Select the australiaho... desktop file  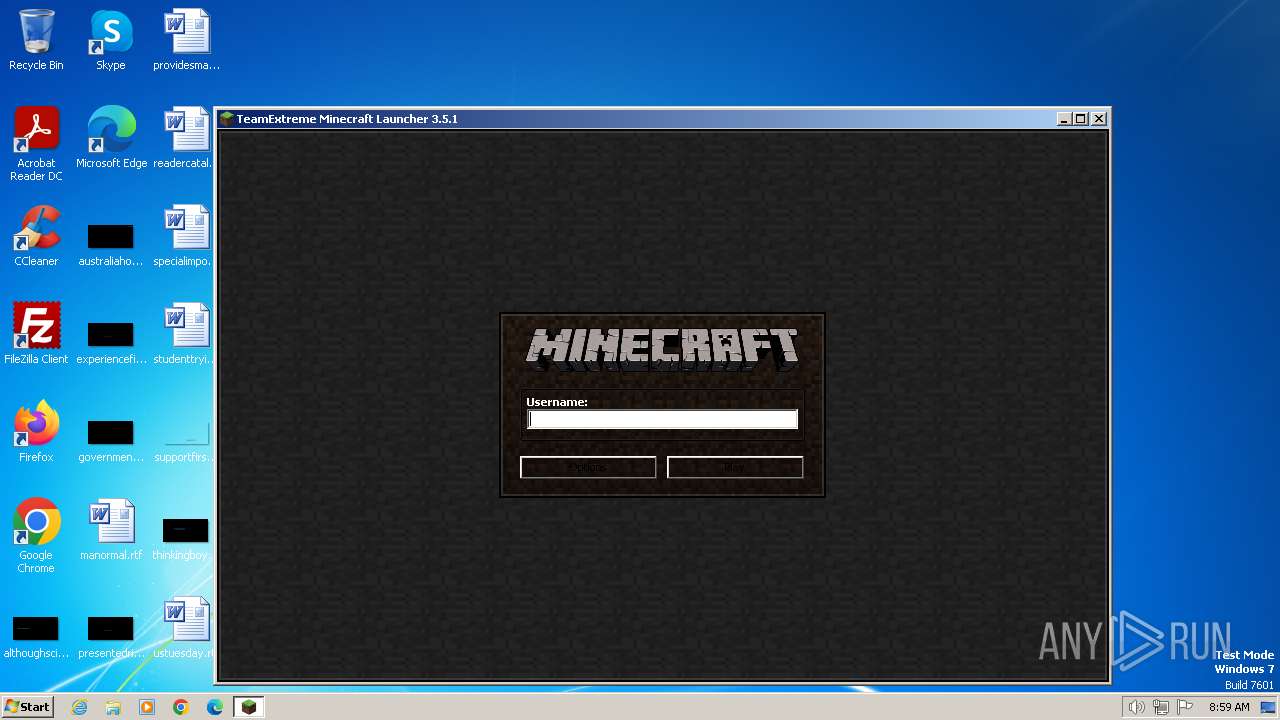tap(111, 245)
